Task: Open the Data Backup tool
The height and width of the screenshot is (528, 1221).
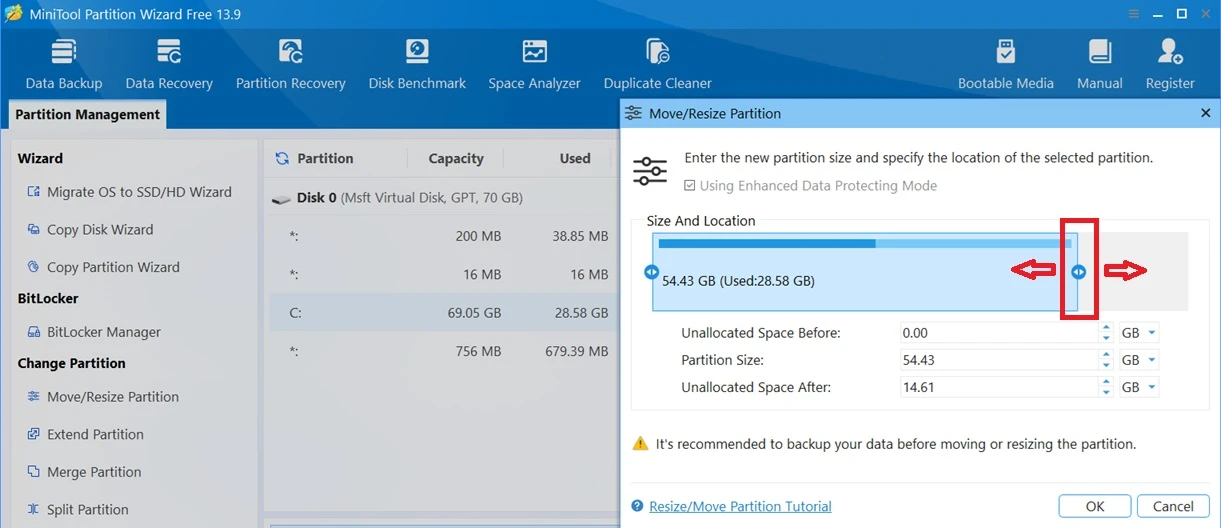Action: pyautogui.click(x=64, y=65)
